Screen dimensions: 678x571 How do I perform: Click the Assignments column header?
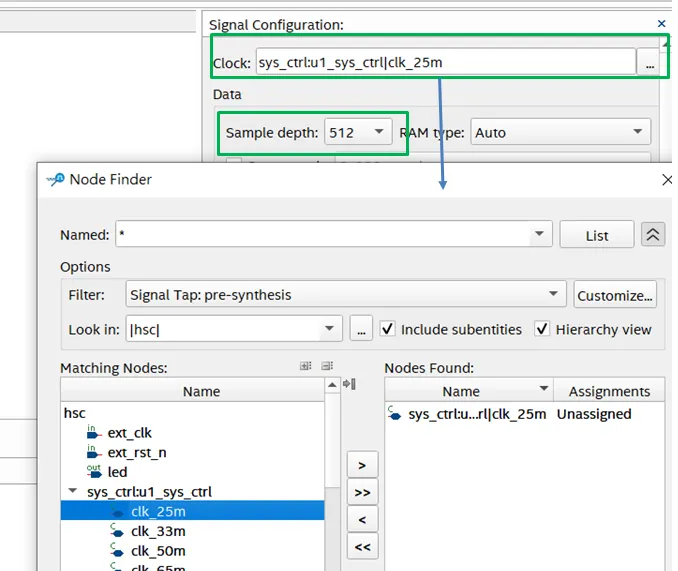click(x=609, y=391)
